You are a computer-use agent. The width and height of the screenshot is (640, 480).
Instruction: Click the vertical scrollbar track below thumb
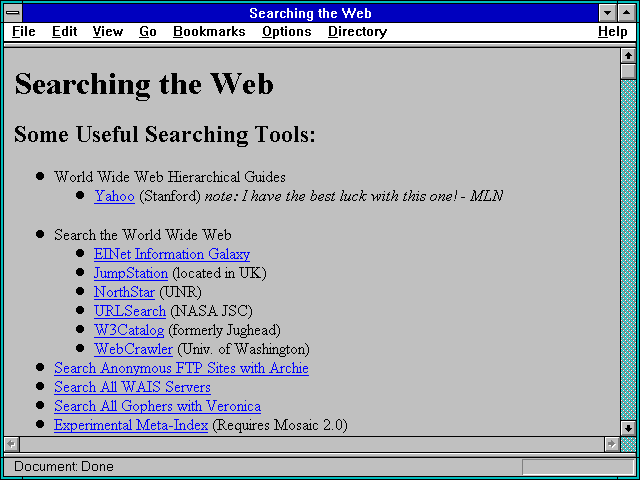point(628,250)
